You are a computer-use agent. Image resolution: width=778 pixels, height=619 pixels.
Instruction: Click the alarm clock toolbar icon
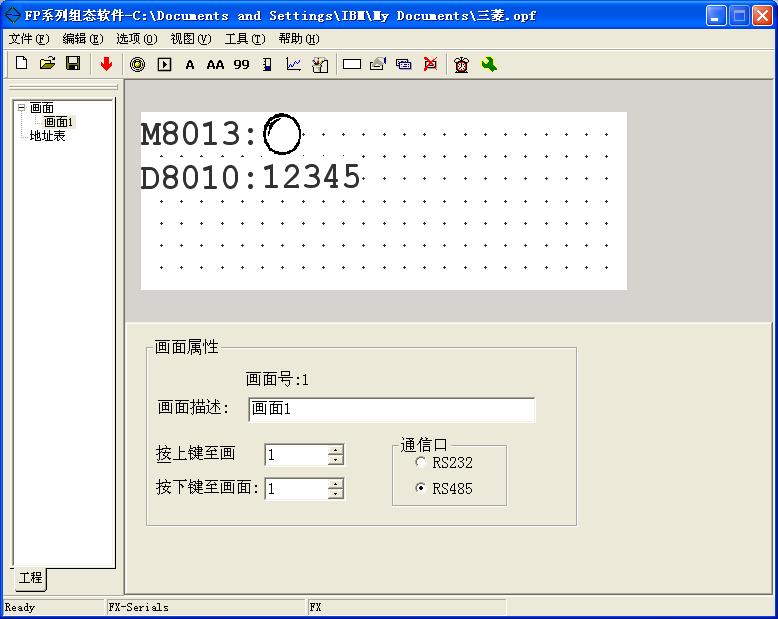[x=461, y=64]
